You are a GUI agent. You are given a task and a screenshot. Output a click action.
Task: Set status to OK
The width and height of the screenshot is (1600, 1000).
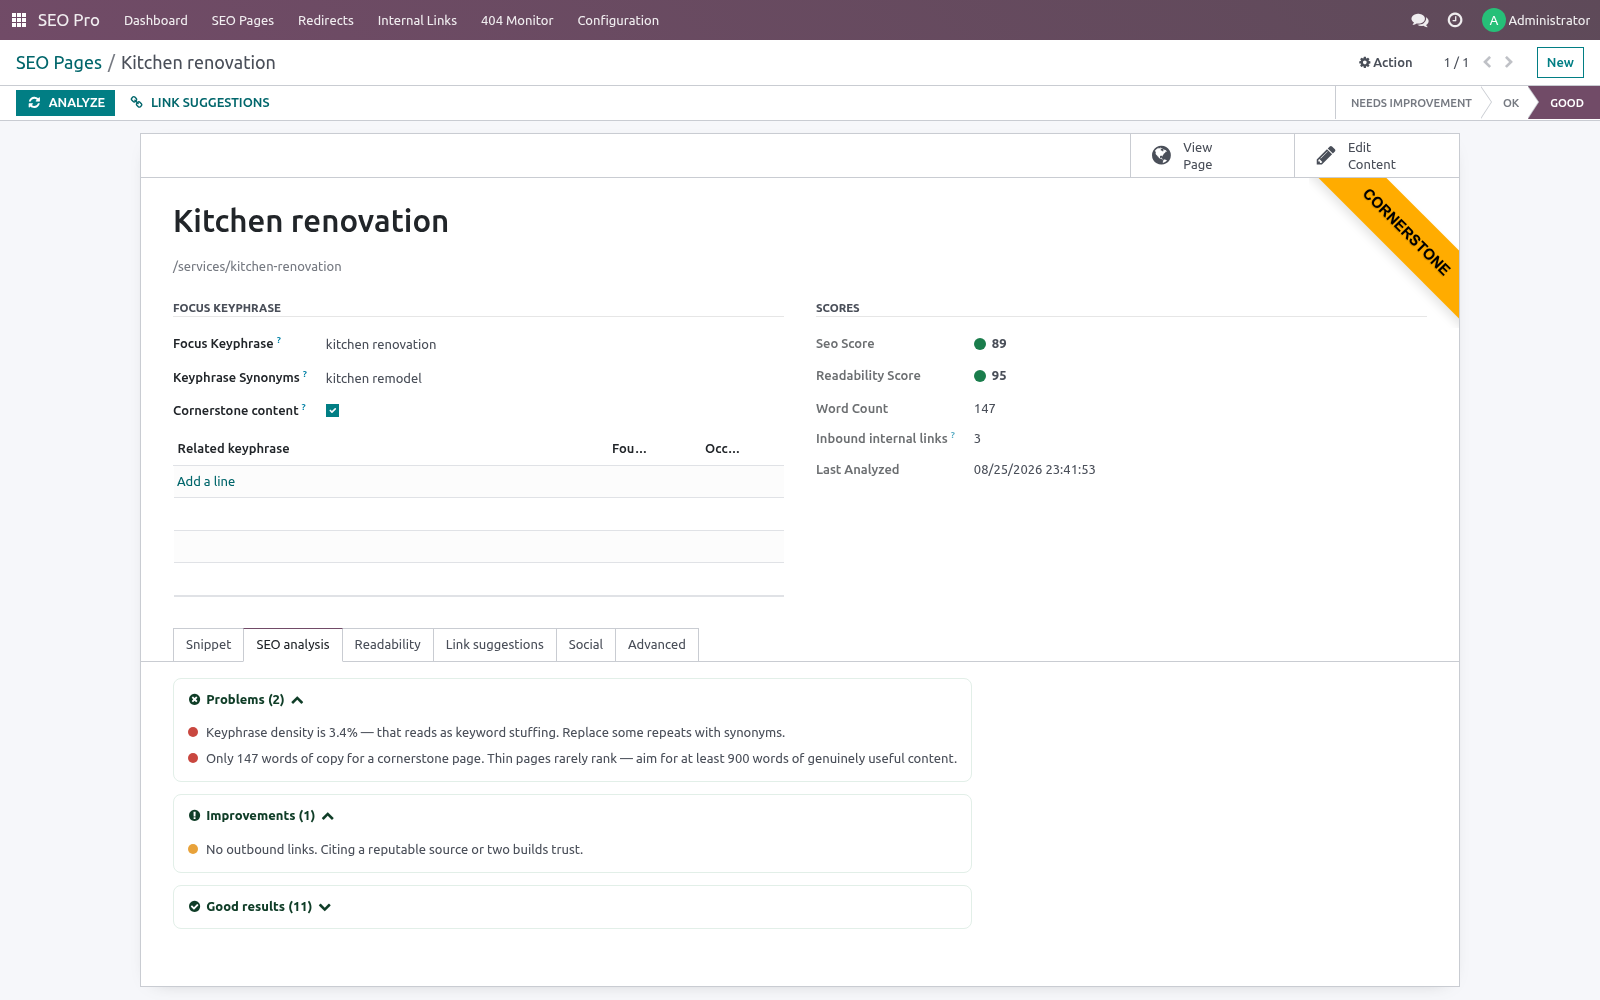point(1511,103)
